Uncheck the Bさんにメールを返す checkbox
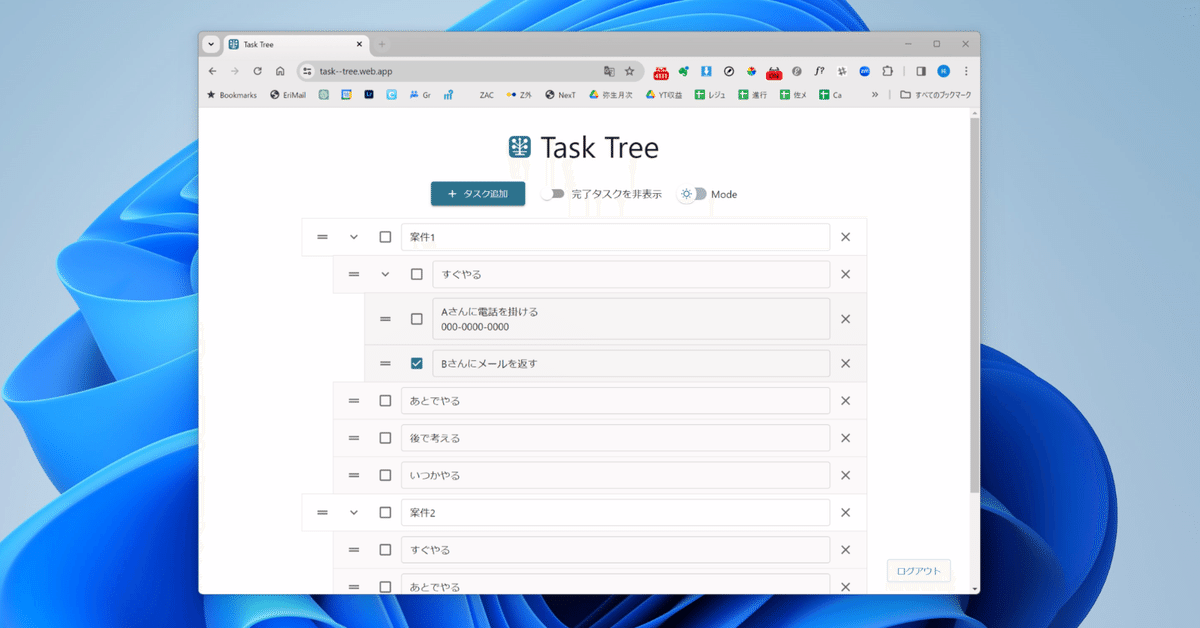This screenshot has width=1200, height=628. pos(416,363)
